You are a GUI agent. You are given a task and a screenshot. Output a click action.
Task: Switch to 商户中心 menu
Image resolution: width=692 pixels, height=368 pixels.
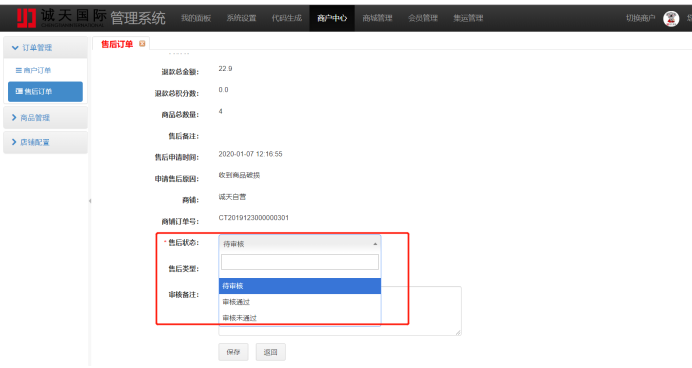pyautogui.click(x=332, y=18)
